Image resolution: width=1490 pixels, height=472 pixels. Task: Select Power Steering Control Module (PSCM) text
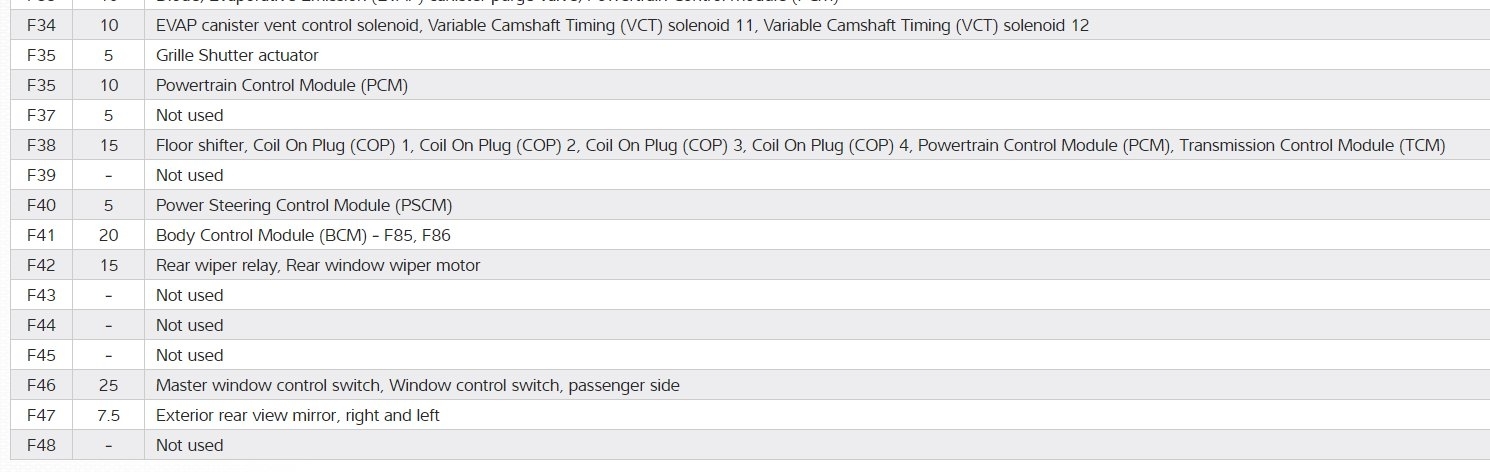pos(304,205)
